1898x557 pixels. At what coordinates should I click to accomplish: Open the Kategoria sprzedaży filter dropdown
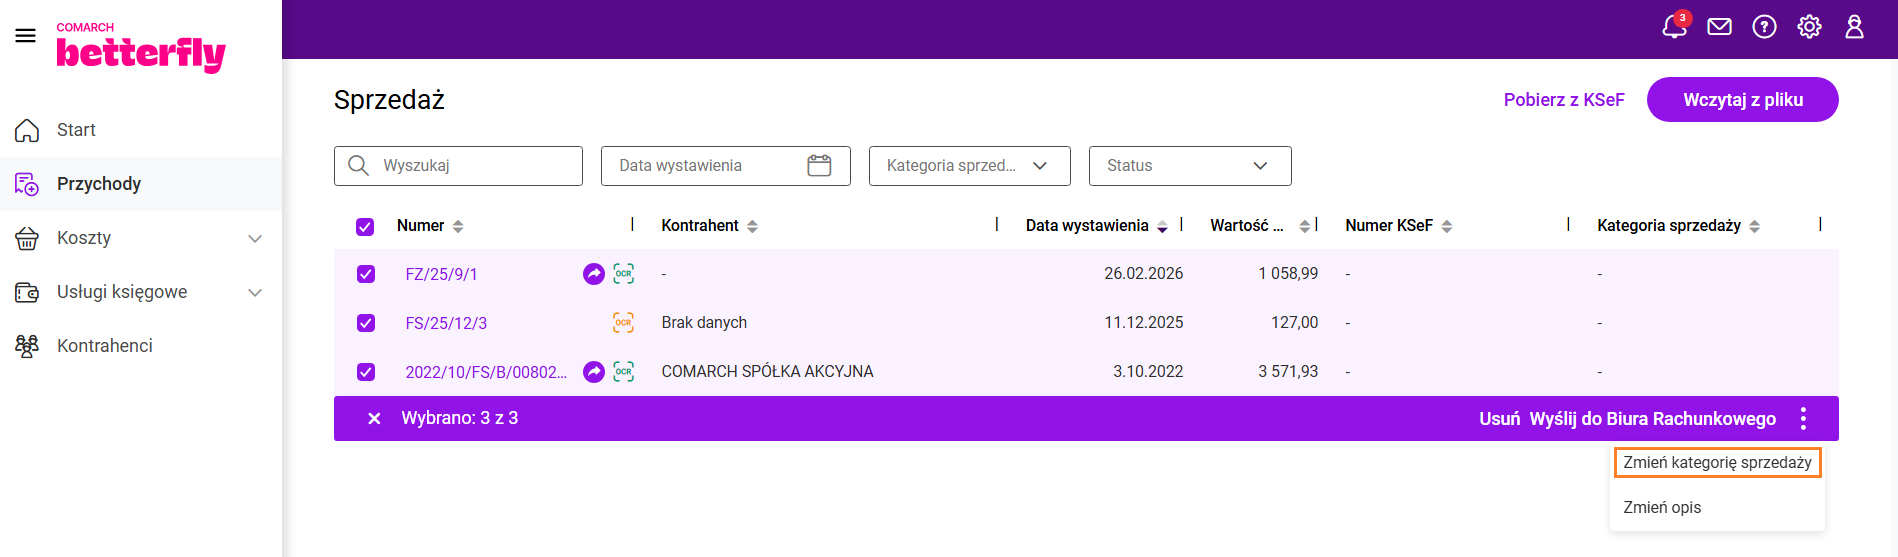click(969, 166)
